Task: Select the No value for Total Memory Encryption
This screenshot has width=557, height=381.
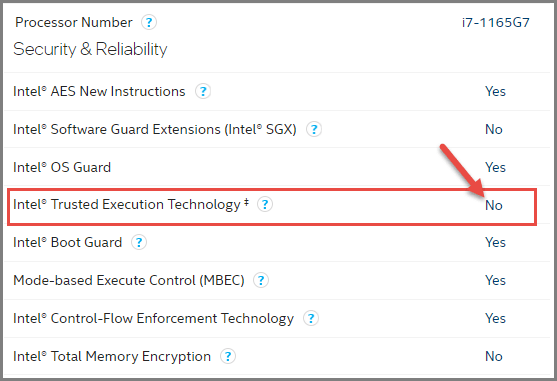Action: point(494,356)
